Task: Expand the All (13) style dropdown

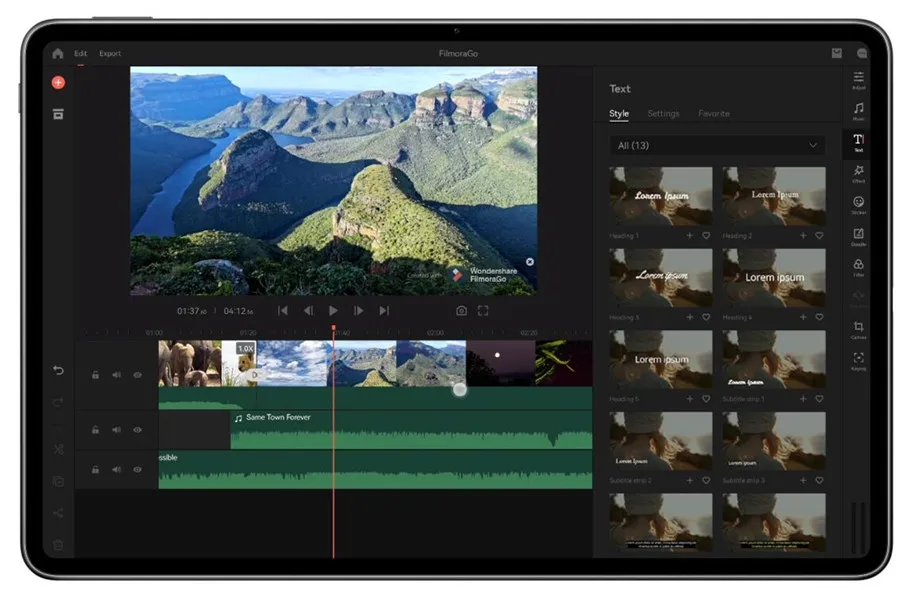Action: pyautogui.click(x=717, y=145)
